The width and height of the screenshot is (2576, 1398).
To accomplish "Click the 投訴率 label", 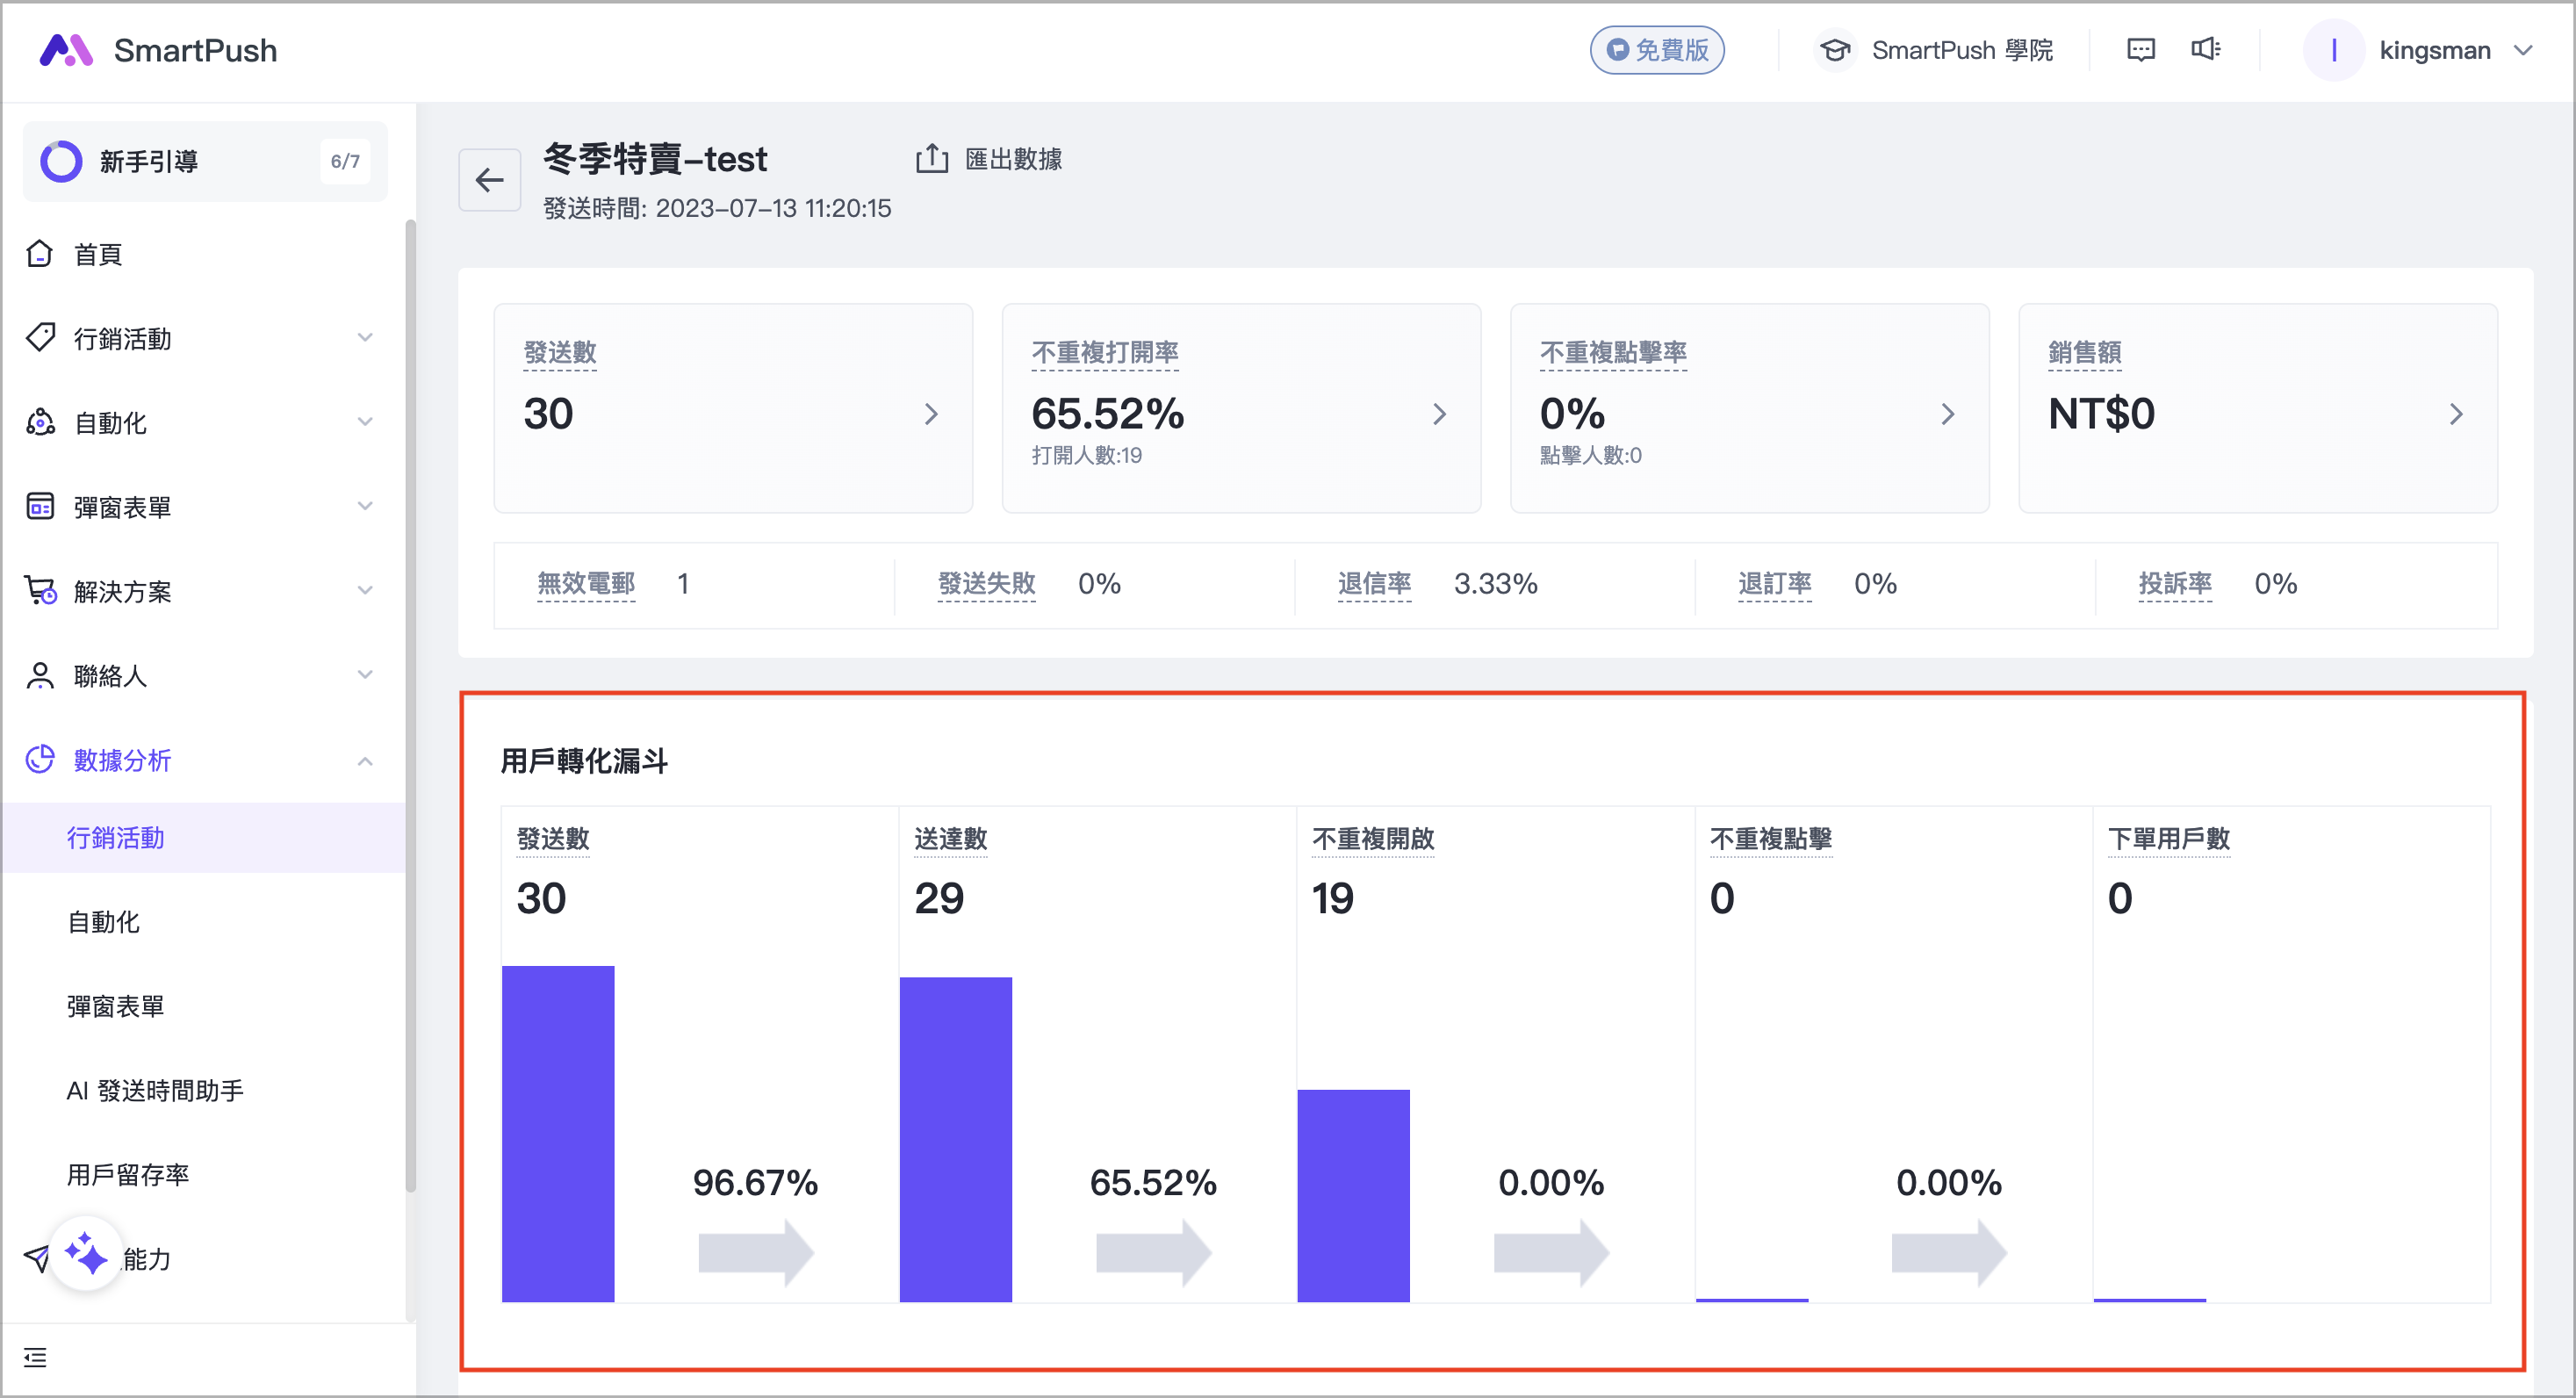I will tap(2175, 583).
